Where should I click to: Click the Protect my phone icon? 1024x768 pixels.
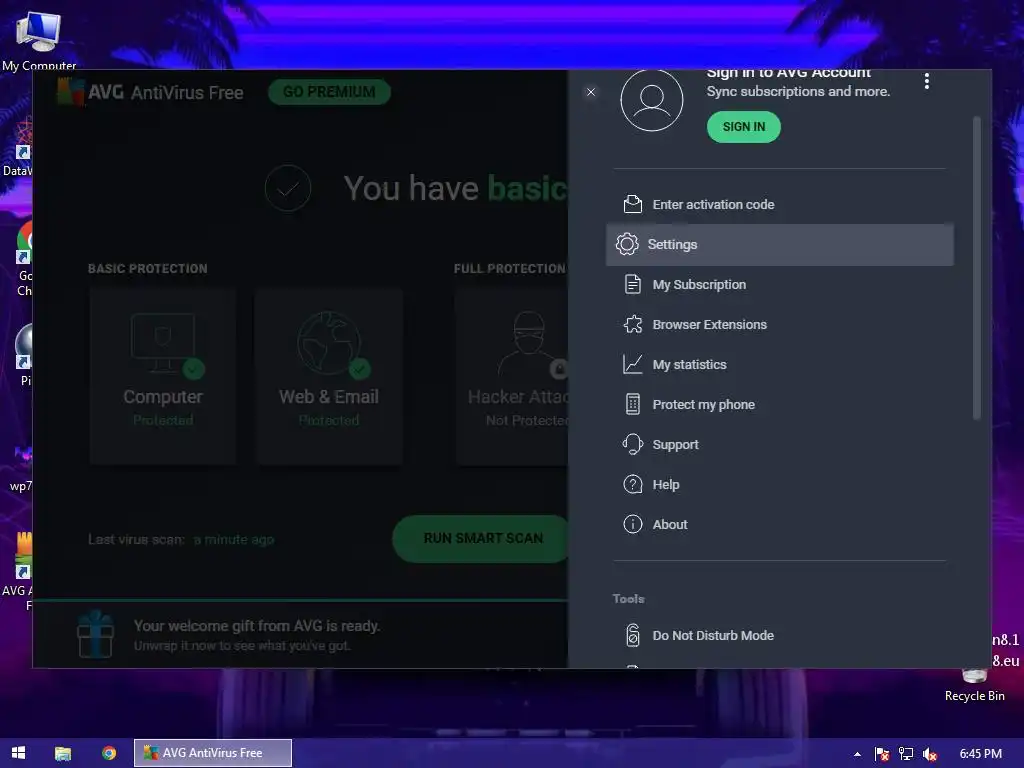(632, 404)
